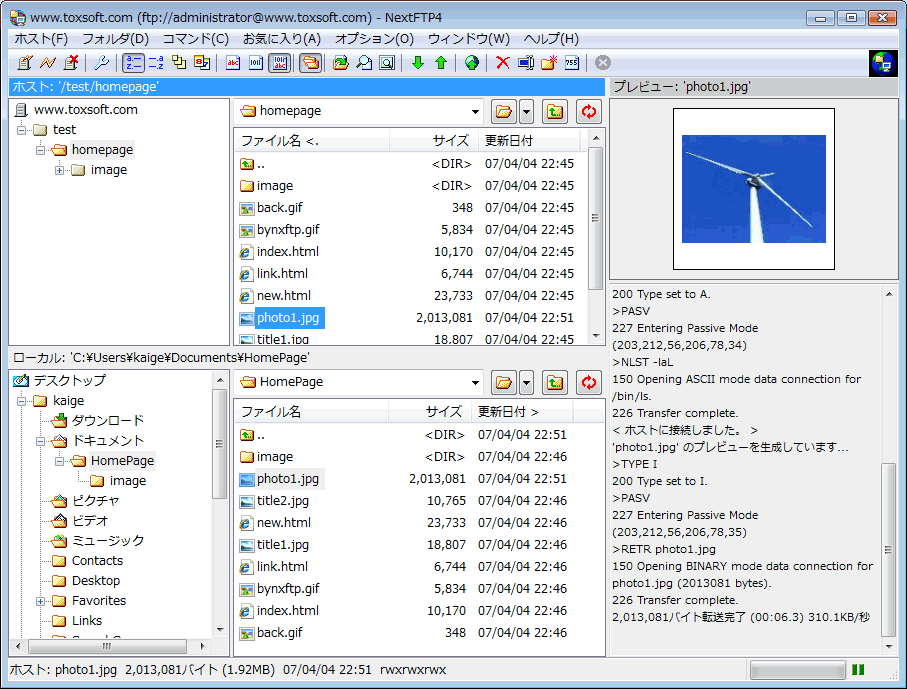Select www.toxsoft.com root in host tree

pyautogui.click(x=86, y=110)
